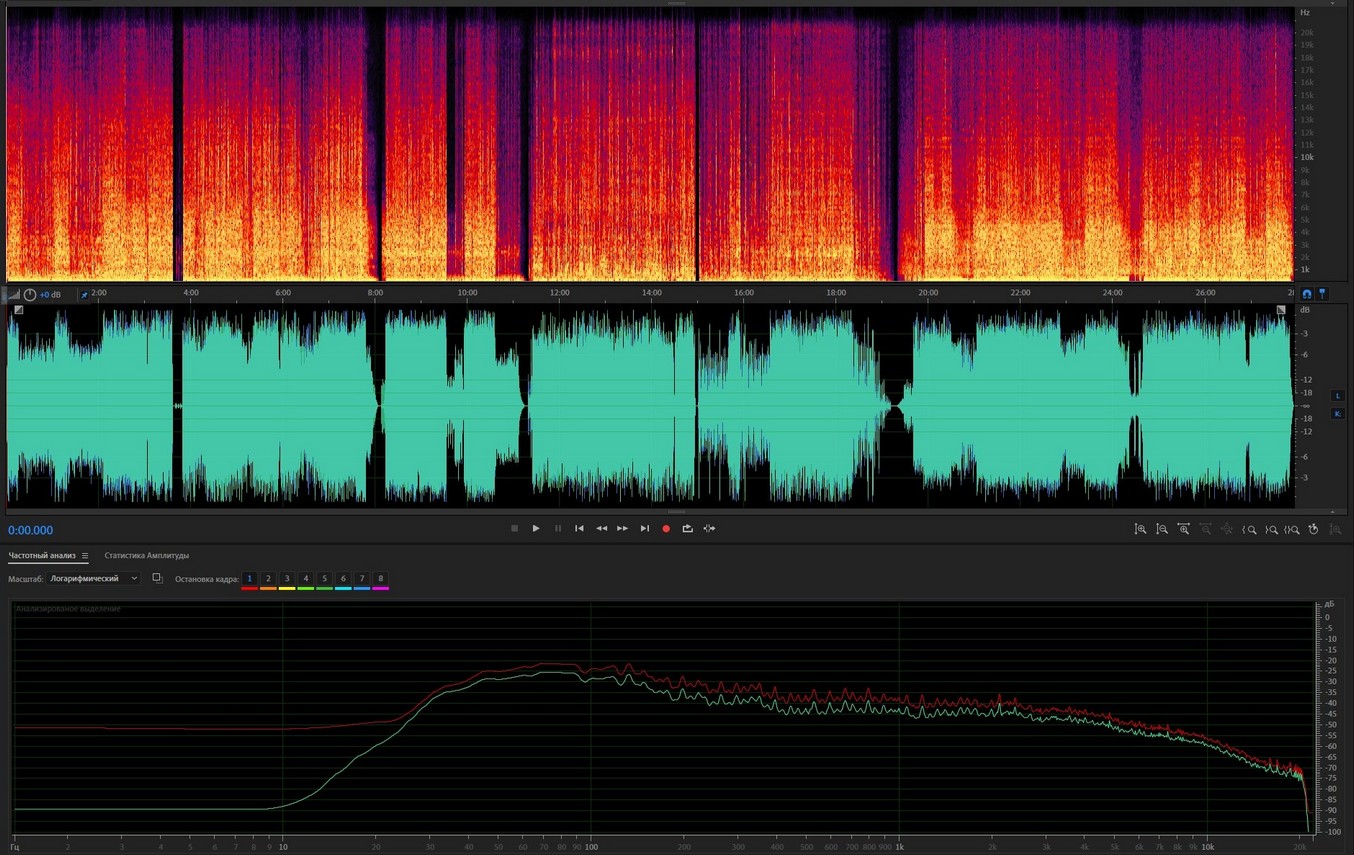Toggle the left channel L button

click(1337, 396)
